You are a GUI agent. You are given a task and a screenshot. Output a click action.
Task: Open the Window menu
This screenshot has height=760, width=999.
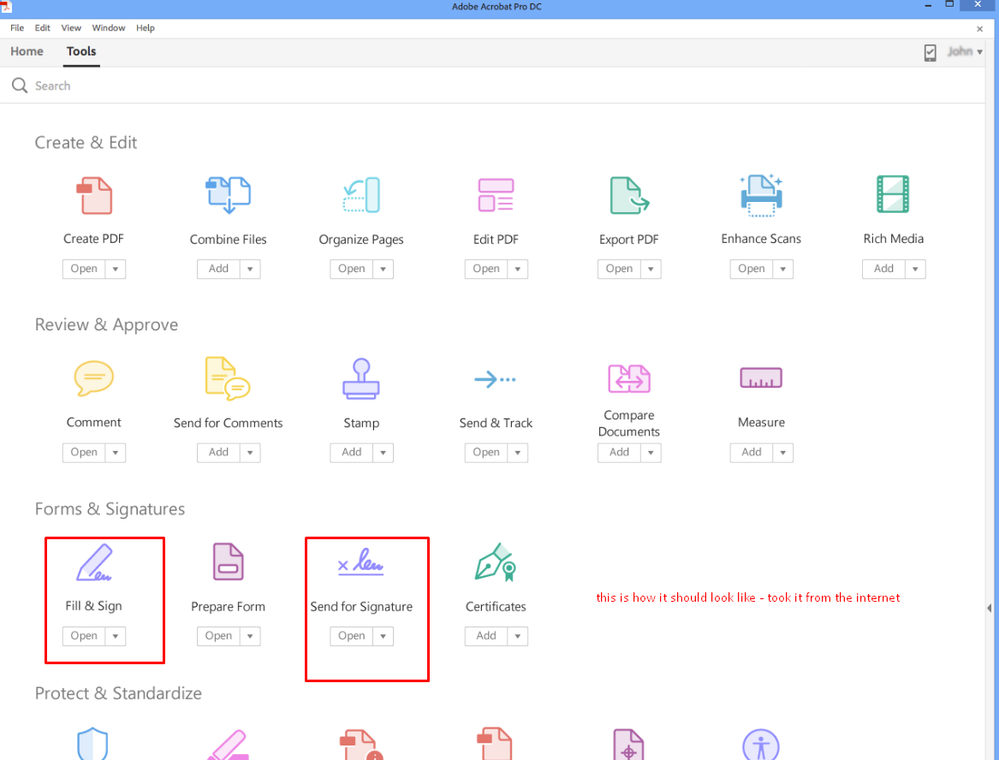tap(108, 28)
